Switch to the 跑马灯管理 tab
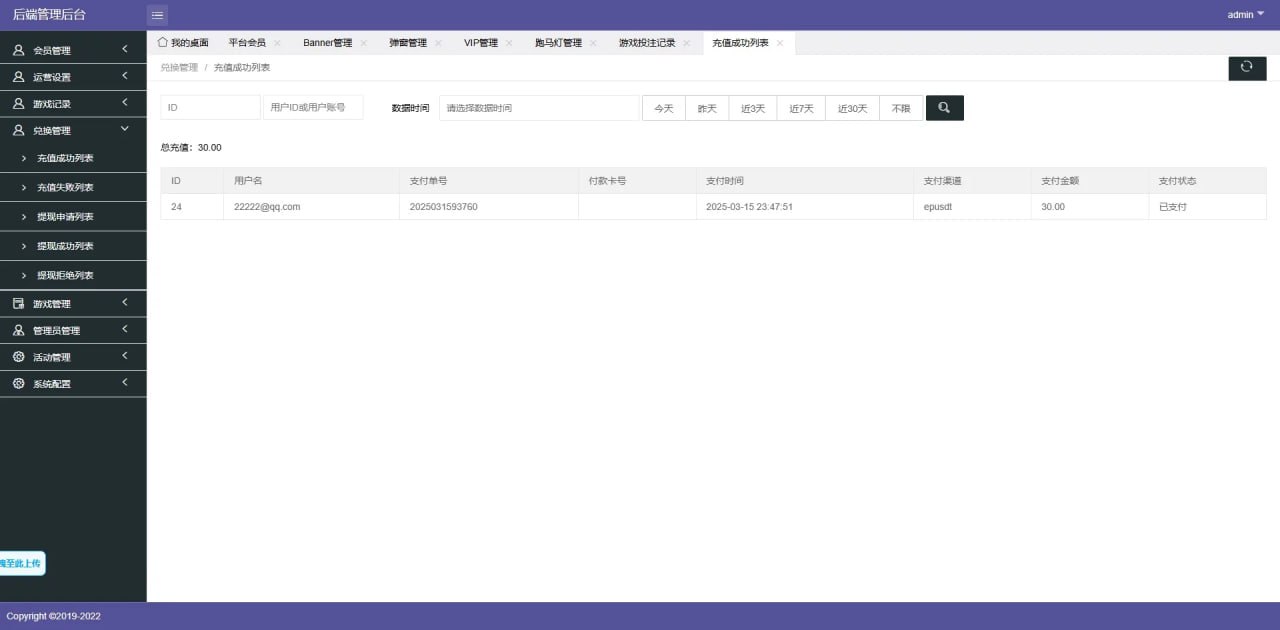 point(557,42)
